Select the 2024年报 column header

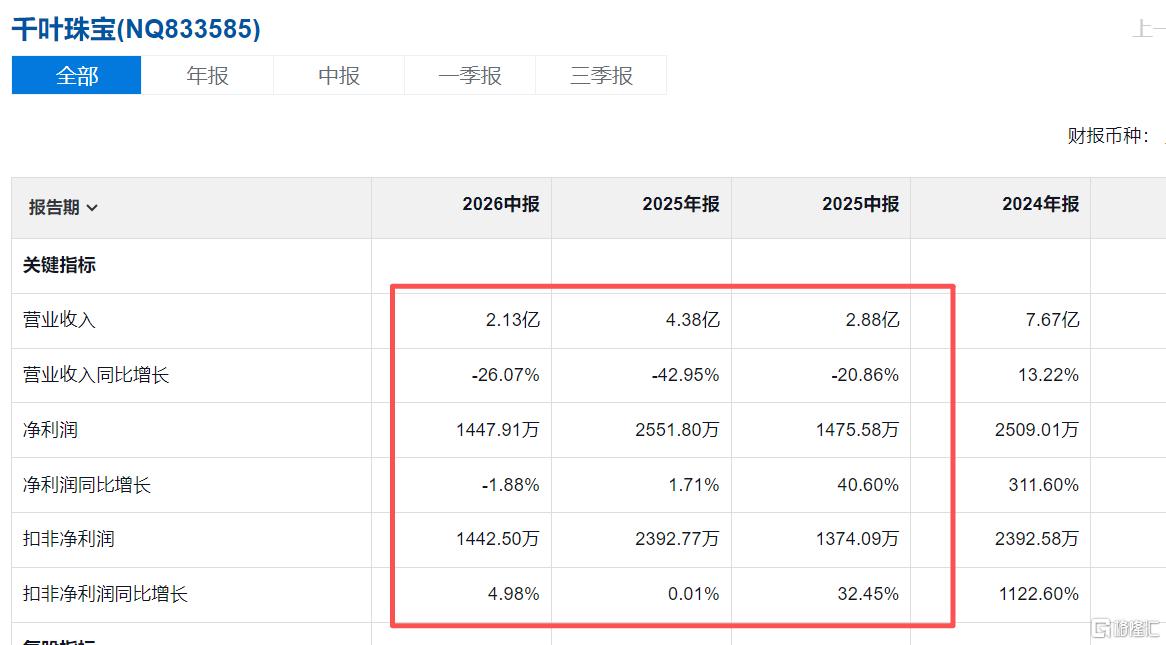coord(1041,204)
